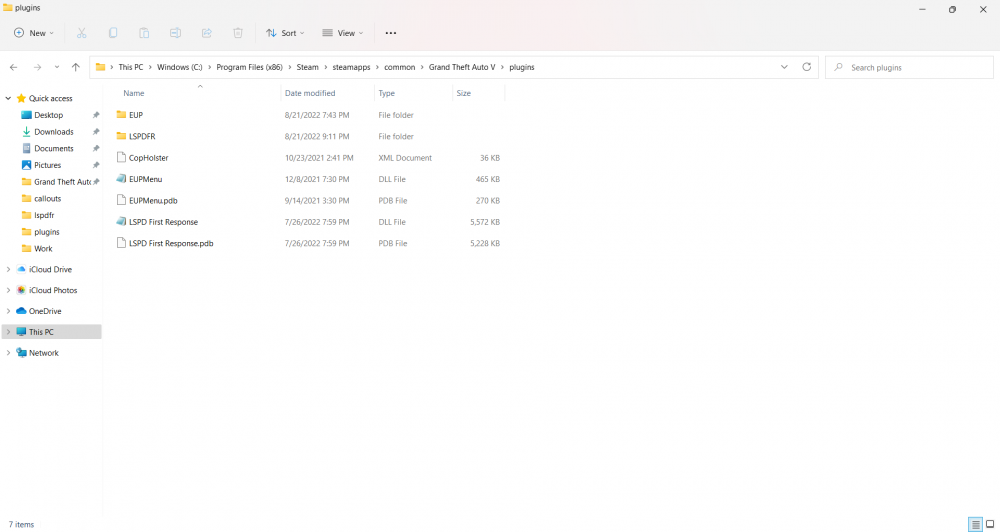
Task: Select the LSPDFR folder icon
Action: 121,137
